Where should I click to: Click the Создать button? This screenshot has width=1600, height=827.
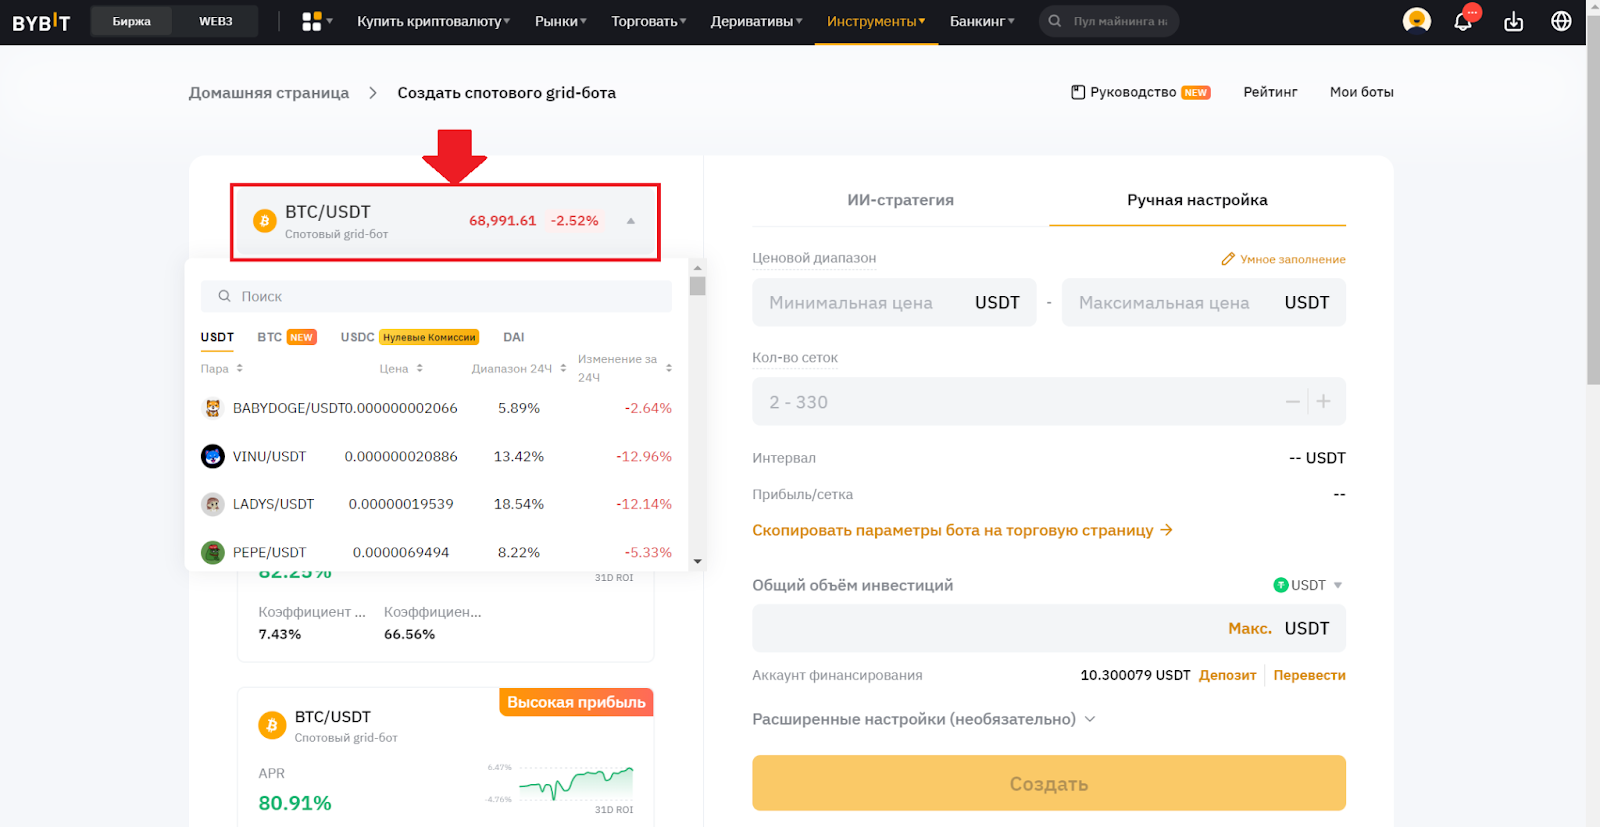(x=1049, y=783)
